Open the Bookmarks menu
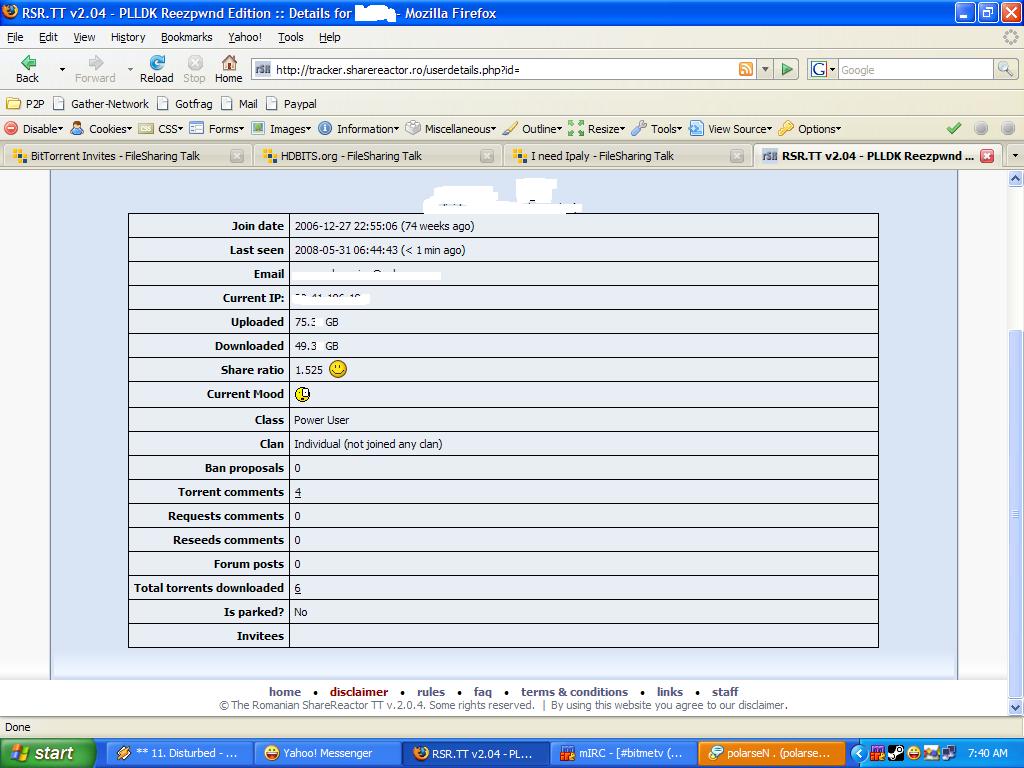The height and width of the screenshot is (768, 1024). (186, 37)
